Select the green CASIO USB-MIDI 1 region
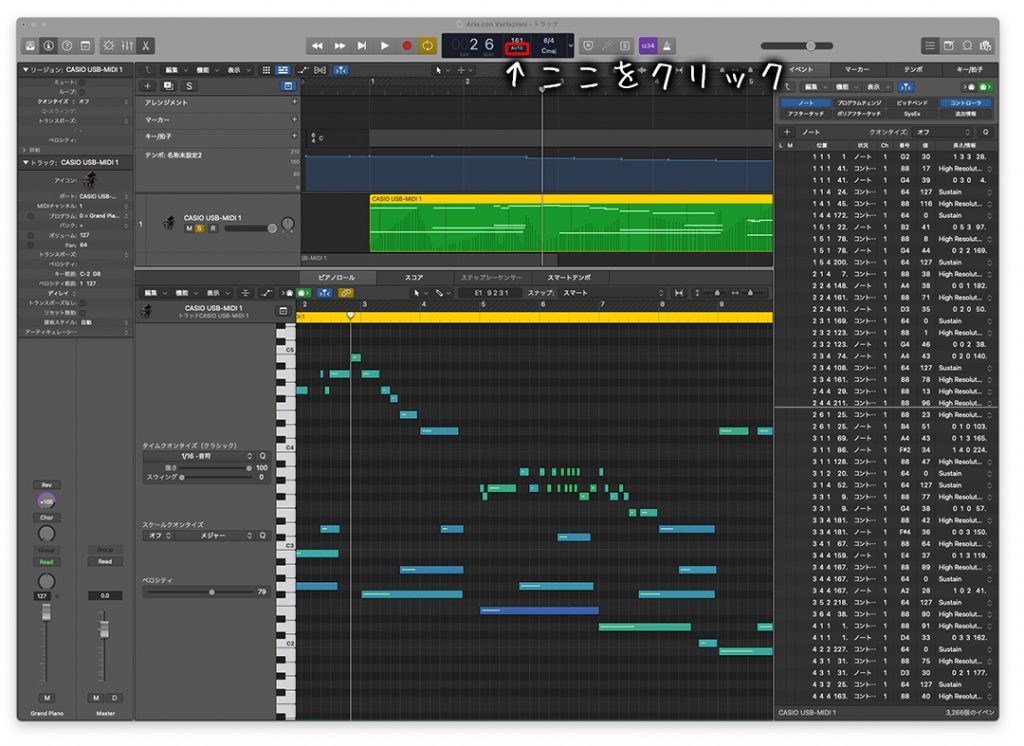 click(x=571, y=223)
